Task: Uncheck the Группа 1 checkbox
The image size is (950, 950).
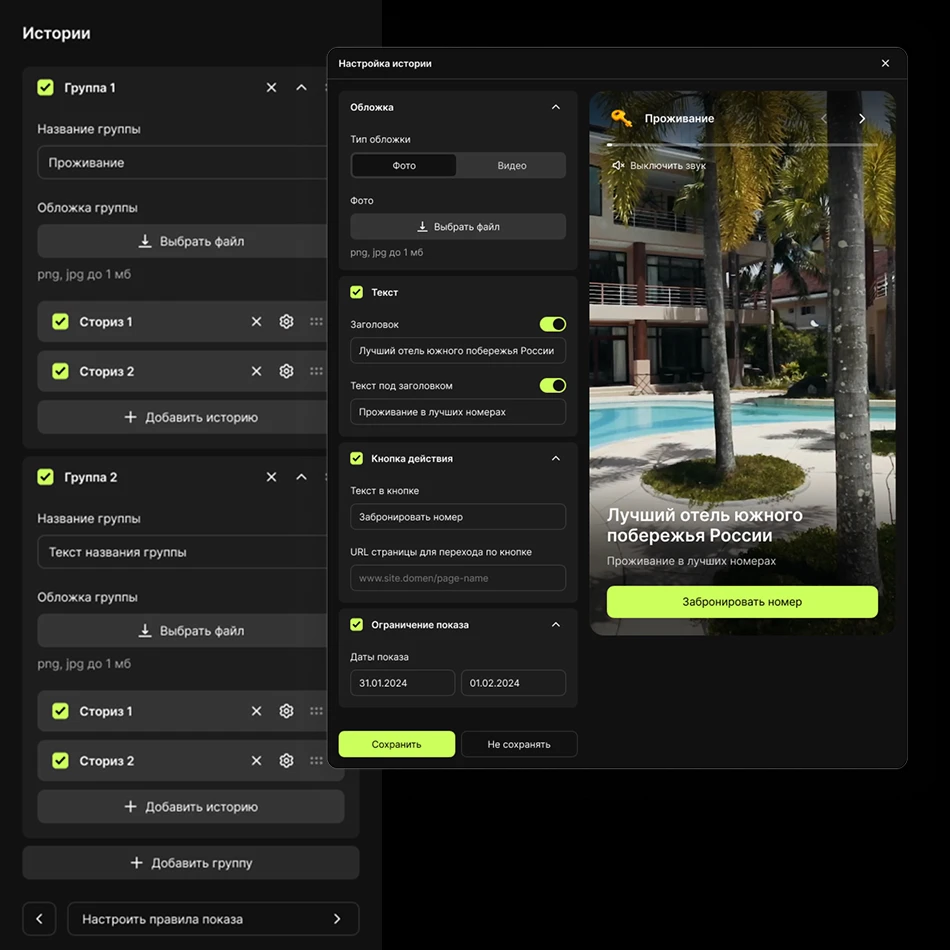Action: click(45, 88)
